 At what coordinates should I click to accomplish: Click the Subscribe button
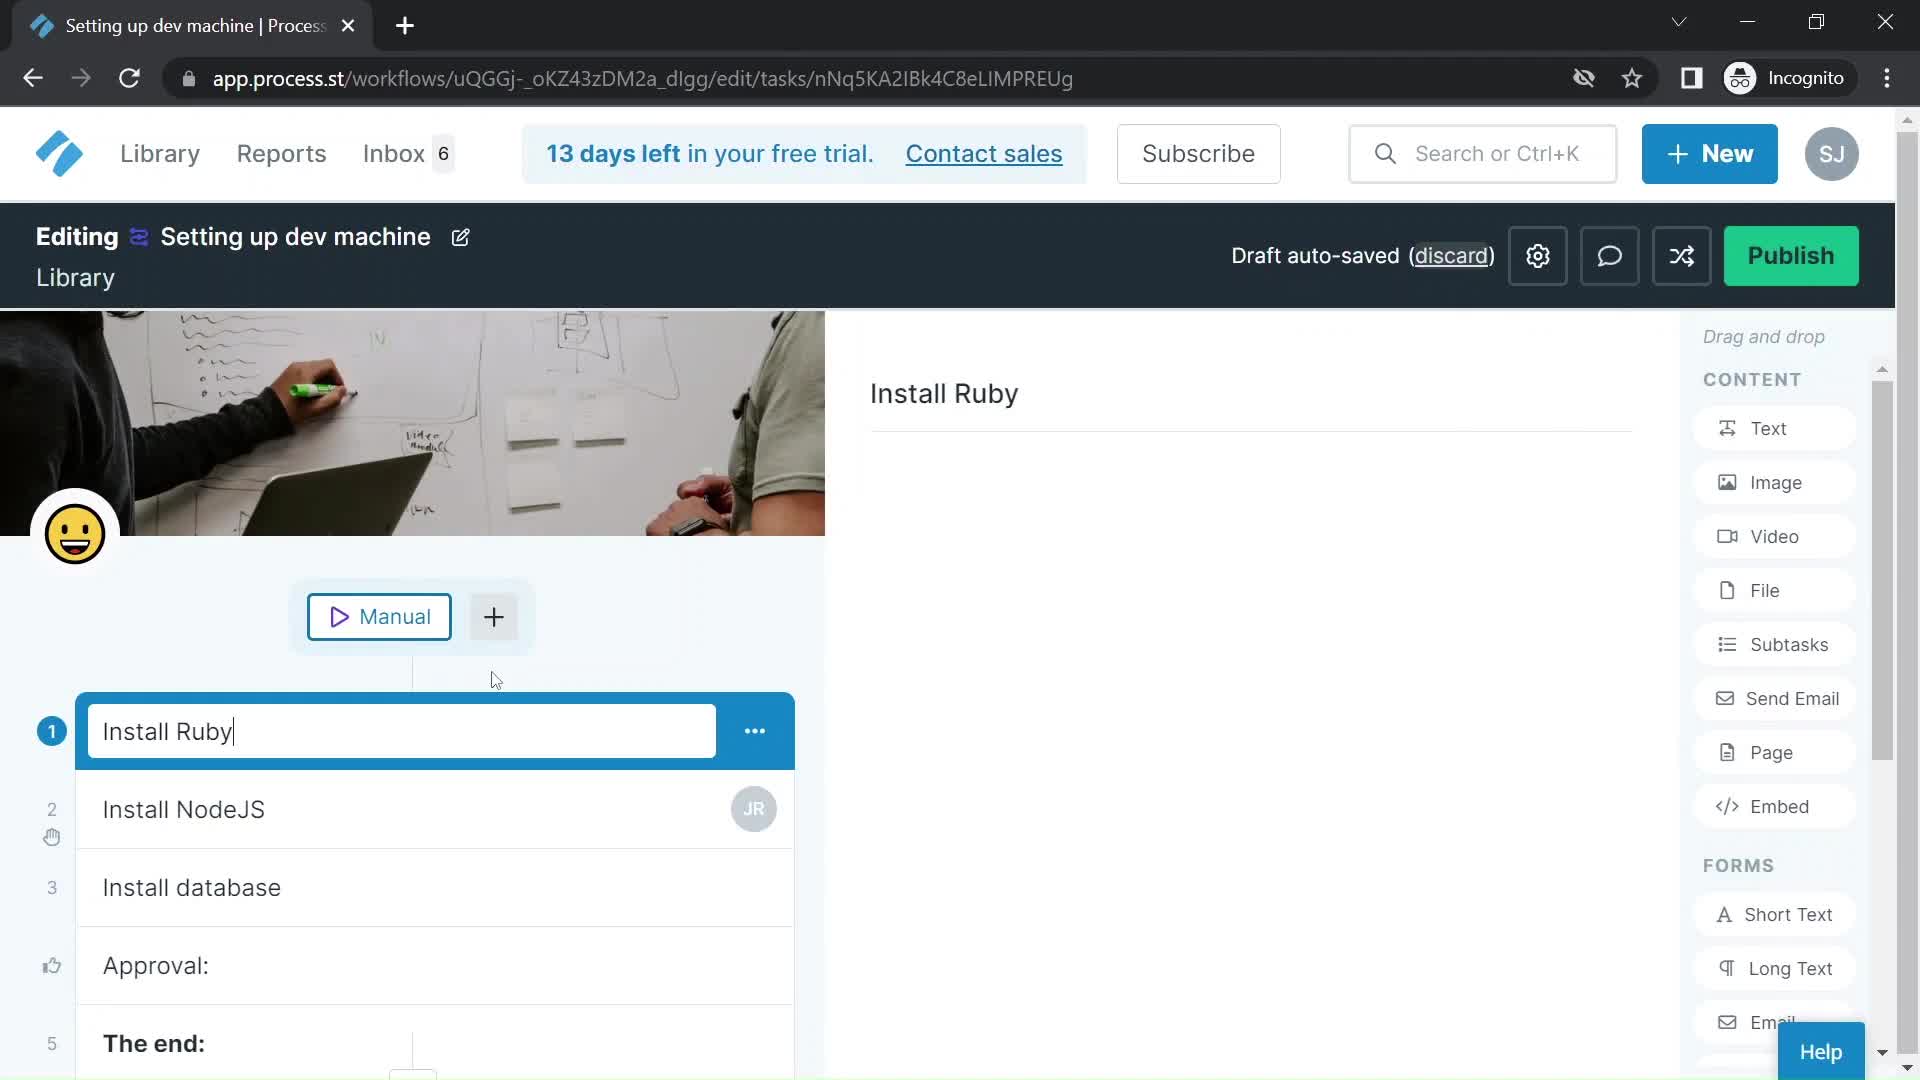click(x=1199, y=154)
